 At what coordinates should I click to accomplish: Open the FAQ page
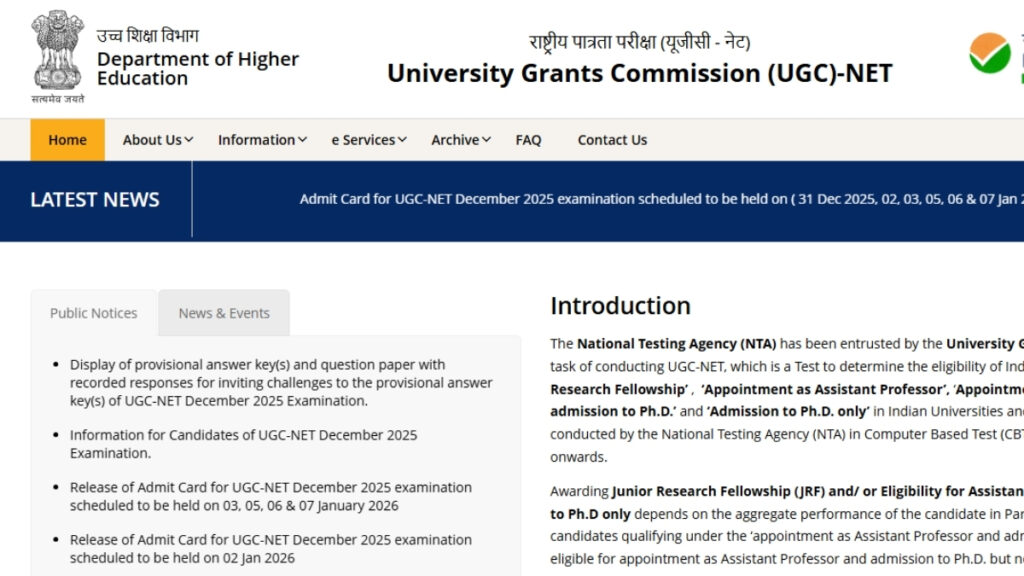coord(528,140)
